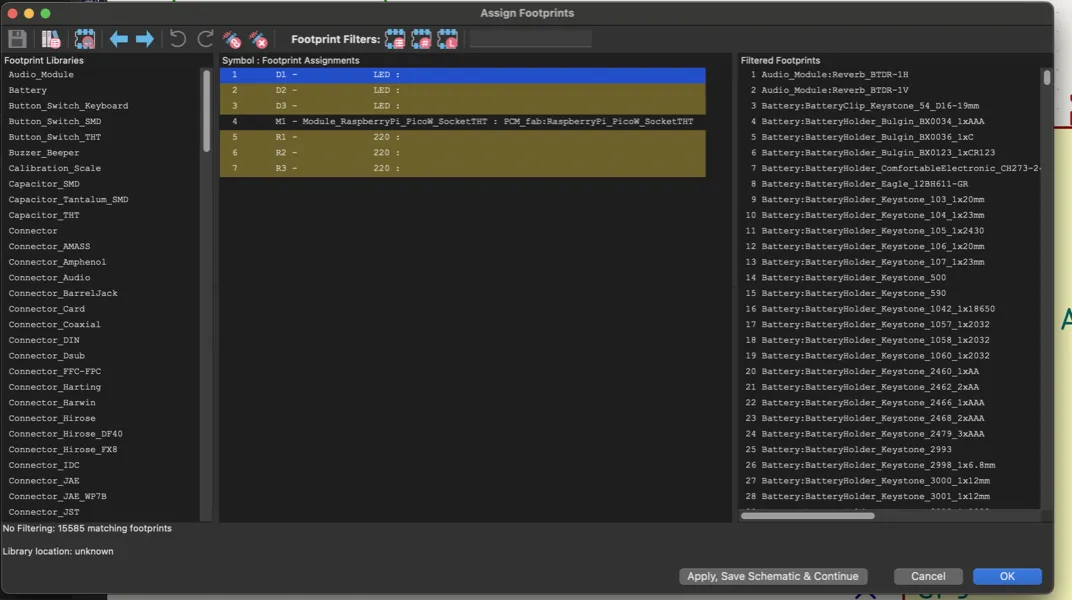Select BatteryHolder_Keystone_2993 footprint
Image resolution: width=1072 pixels, height=600 pixels.
pos(857,450)
